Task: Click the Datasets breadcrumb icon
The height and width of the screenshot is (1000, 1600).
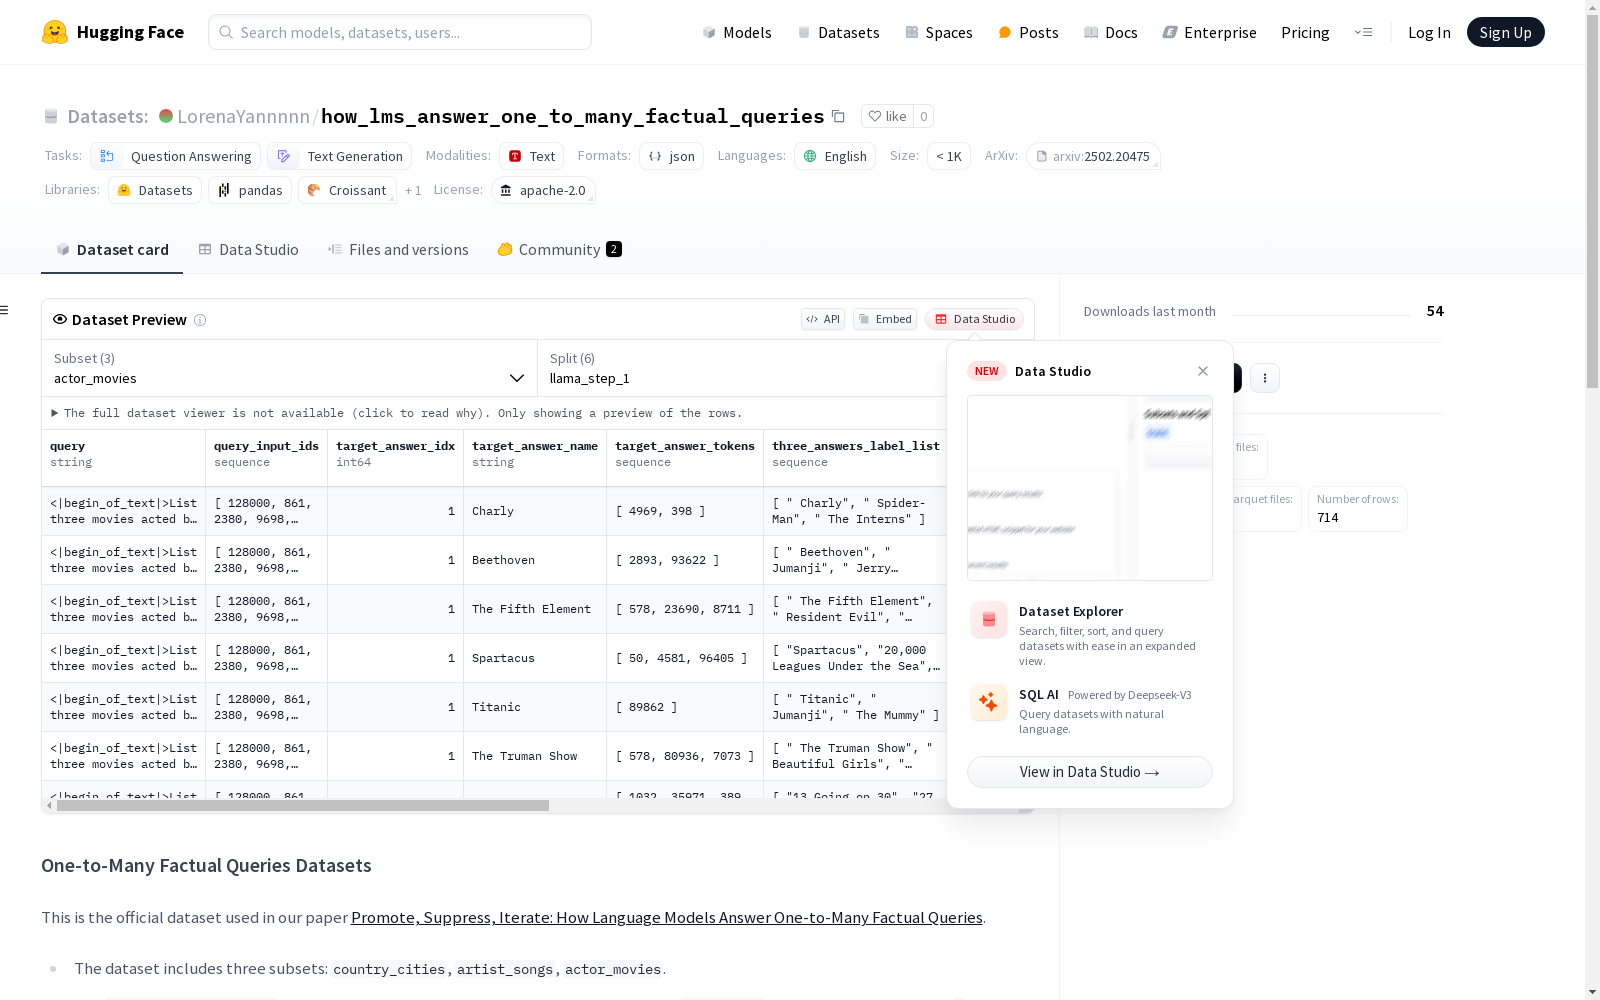Action: [x=51, y=117]
